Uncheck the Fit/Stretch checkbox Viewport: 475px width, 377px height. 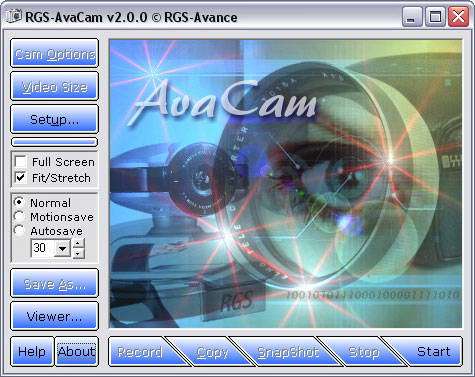(21, 178)
